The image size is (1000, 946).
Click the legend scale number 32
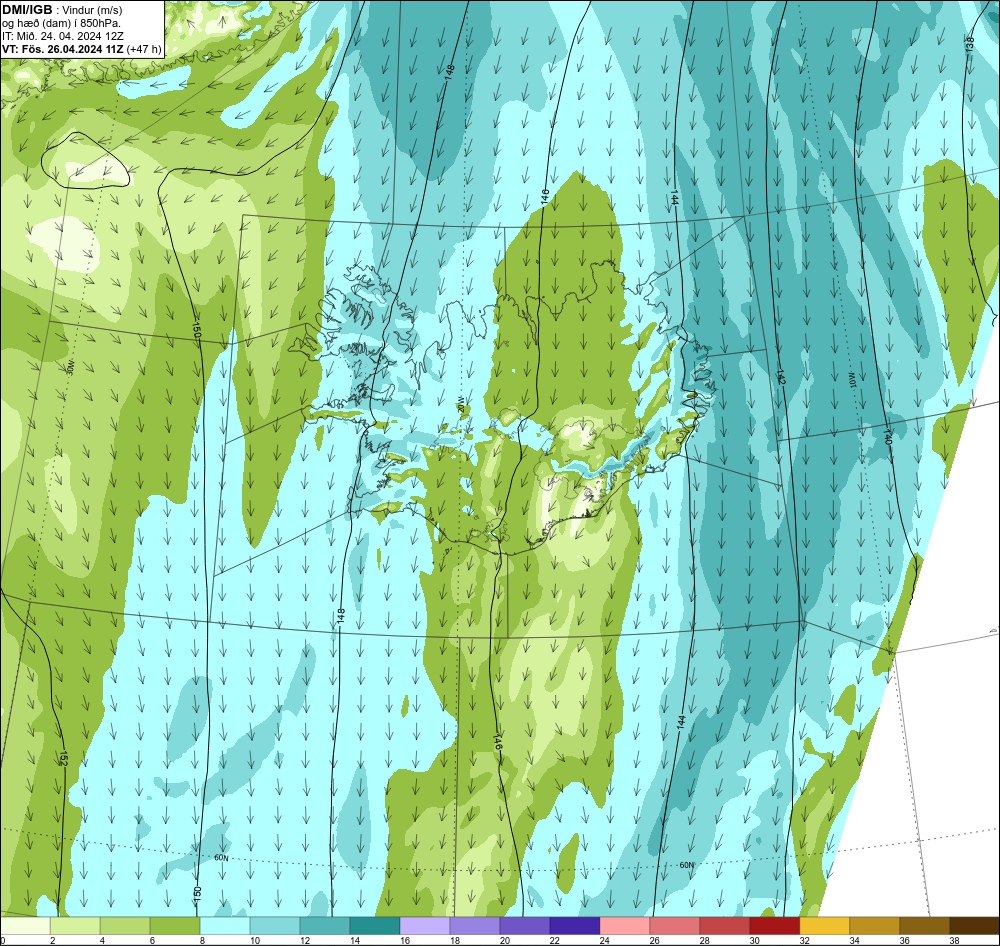click(x=804, y=940)
